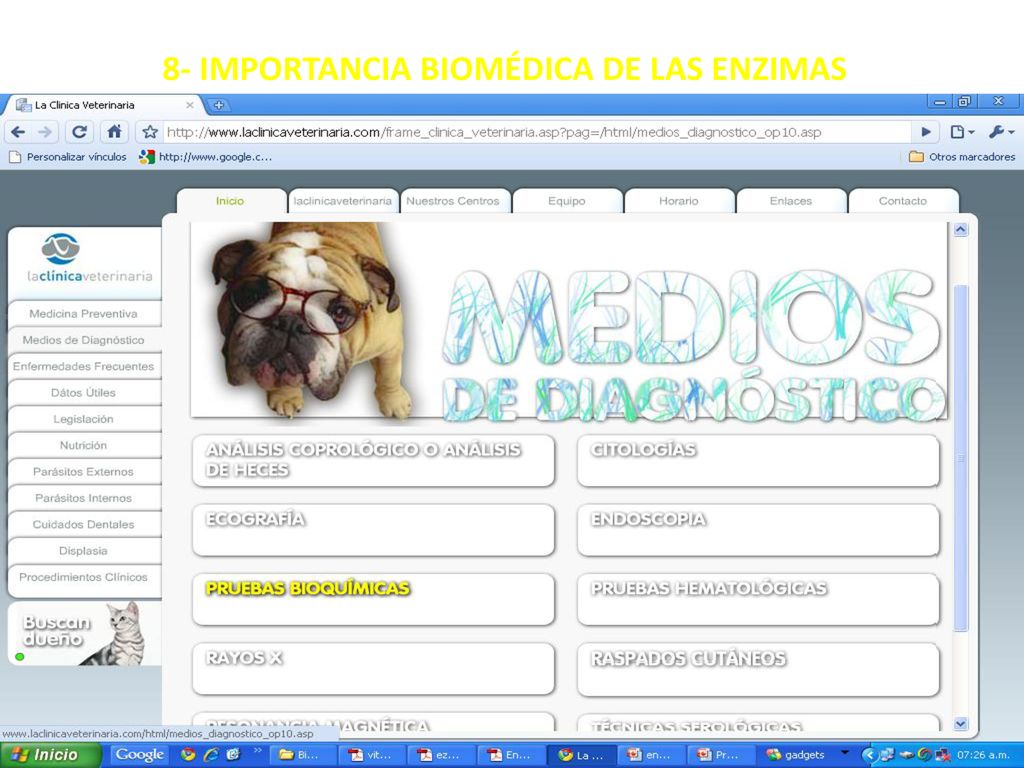Select the Inicio site tab
Image resolution: width=1024 pixels, height=768 pixels.
click(x=231, y=201)
